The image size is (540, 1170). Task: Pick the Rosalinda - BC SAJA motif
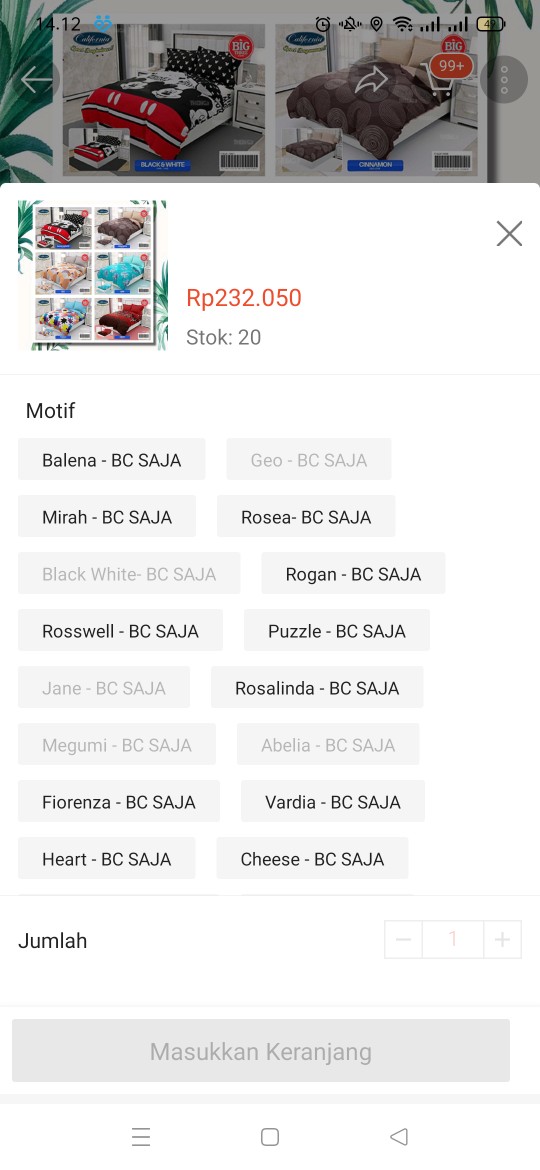click(x=317, y=687)
